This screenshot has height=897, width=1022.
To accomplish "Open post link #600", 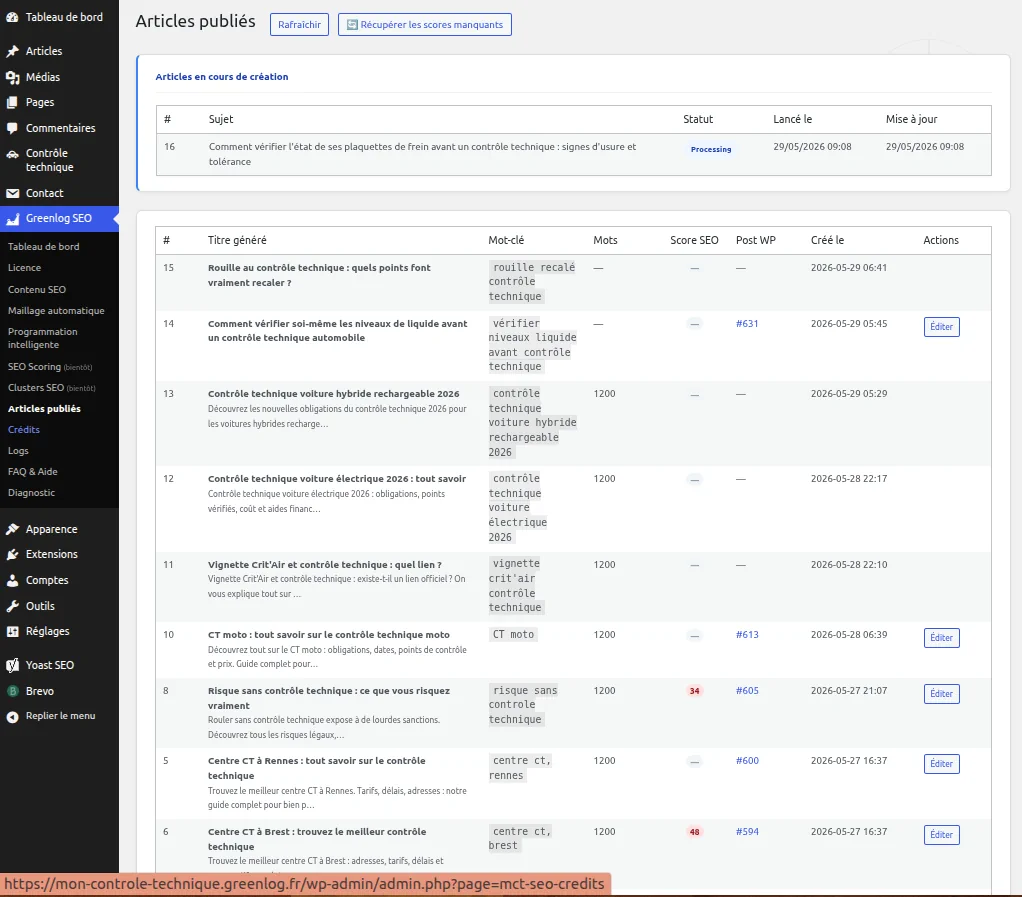I will pos(747,761).
